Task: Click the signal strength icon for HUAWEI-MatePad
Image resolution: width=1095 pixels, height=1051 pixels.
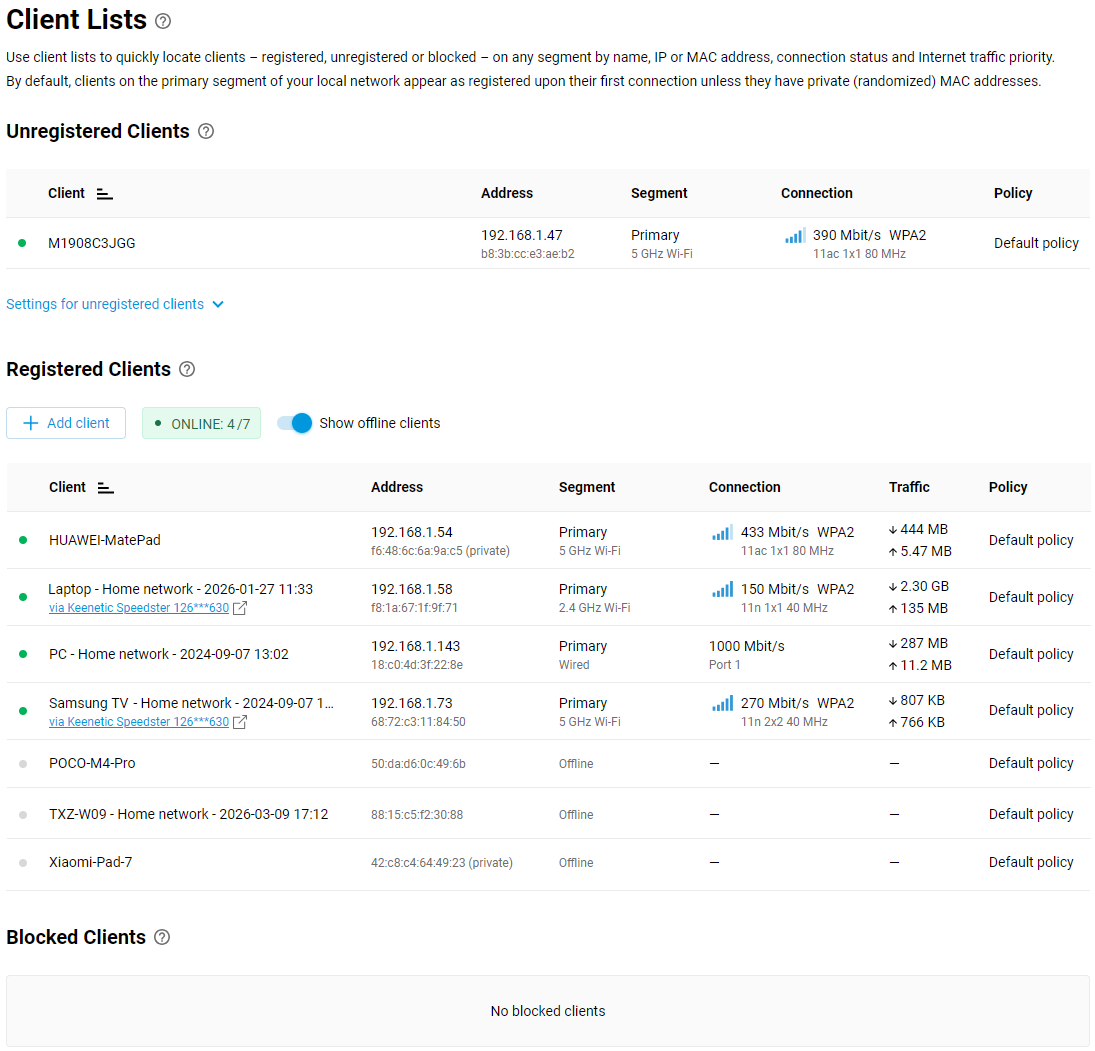Action: coord(722,533)
